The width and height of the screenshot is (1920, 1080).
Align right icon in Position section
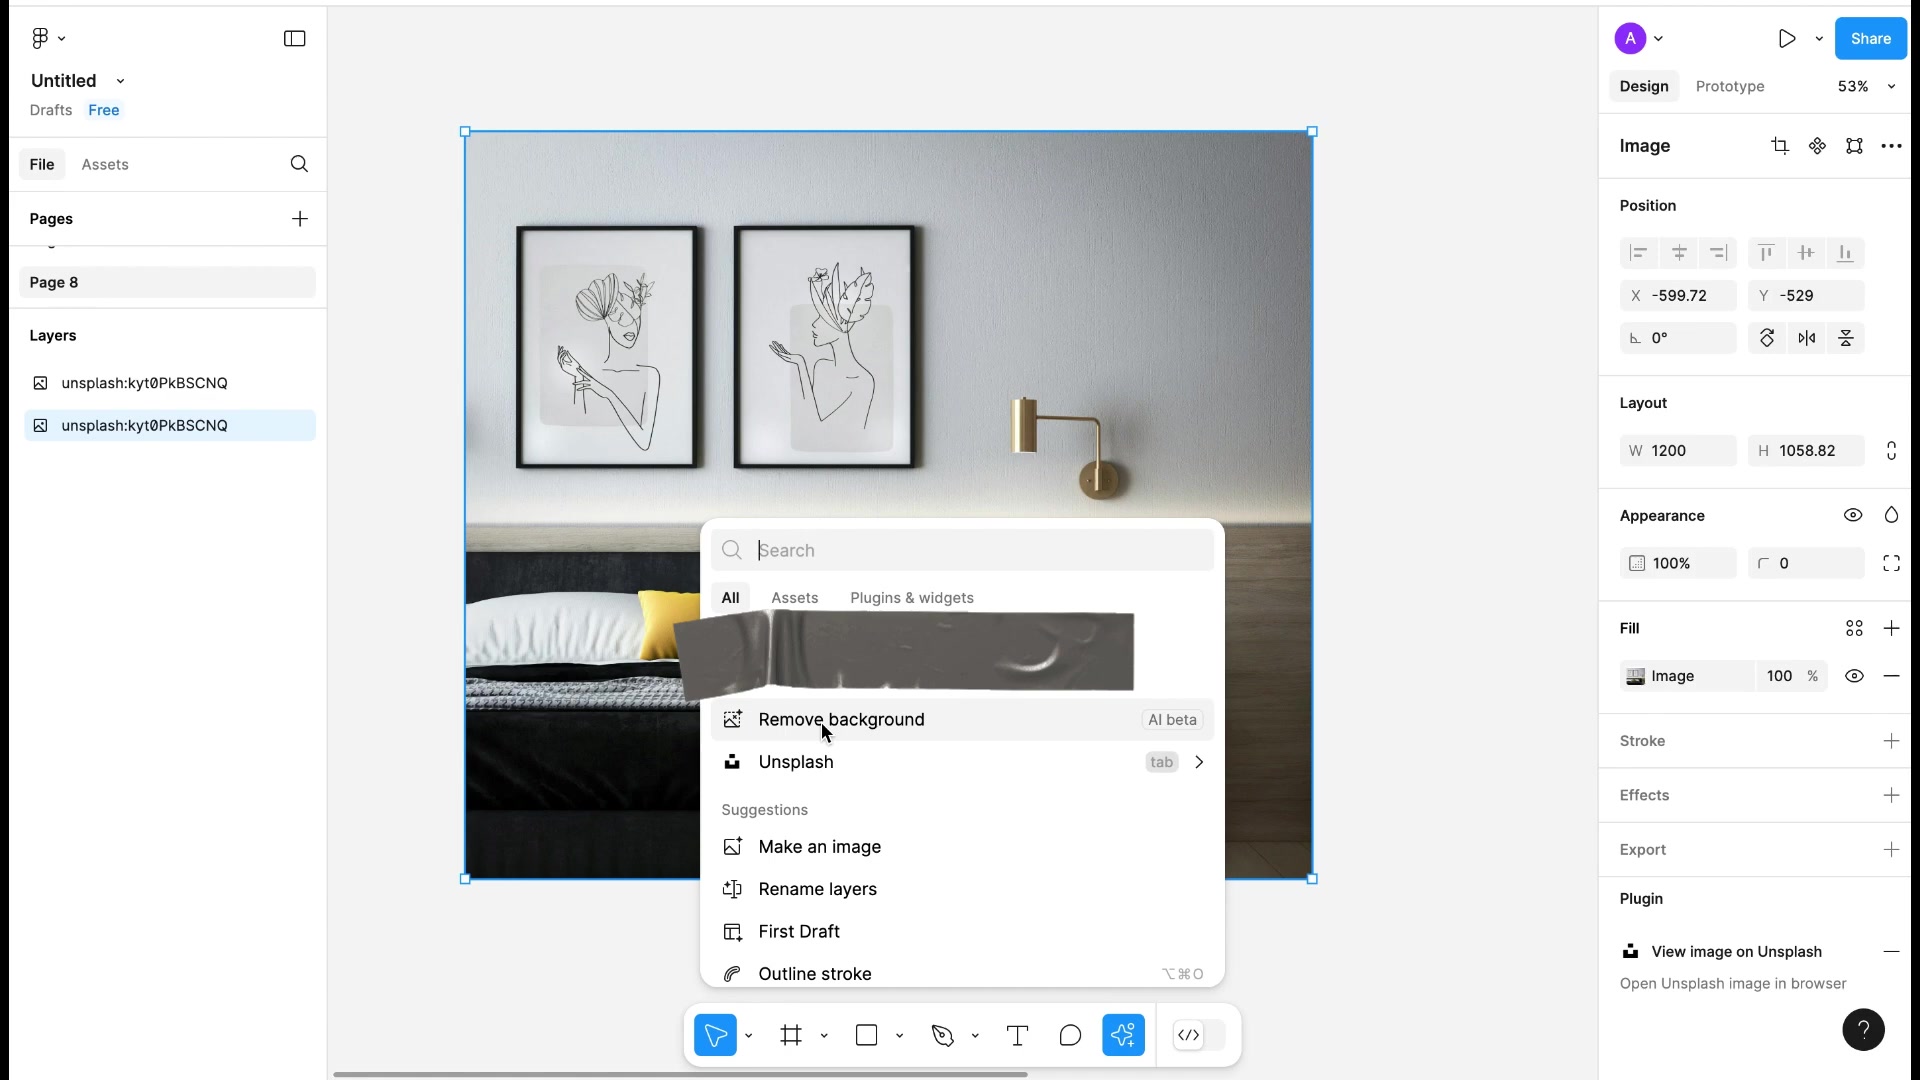(x=1719, y=253)
